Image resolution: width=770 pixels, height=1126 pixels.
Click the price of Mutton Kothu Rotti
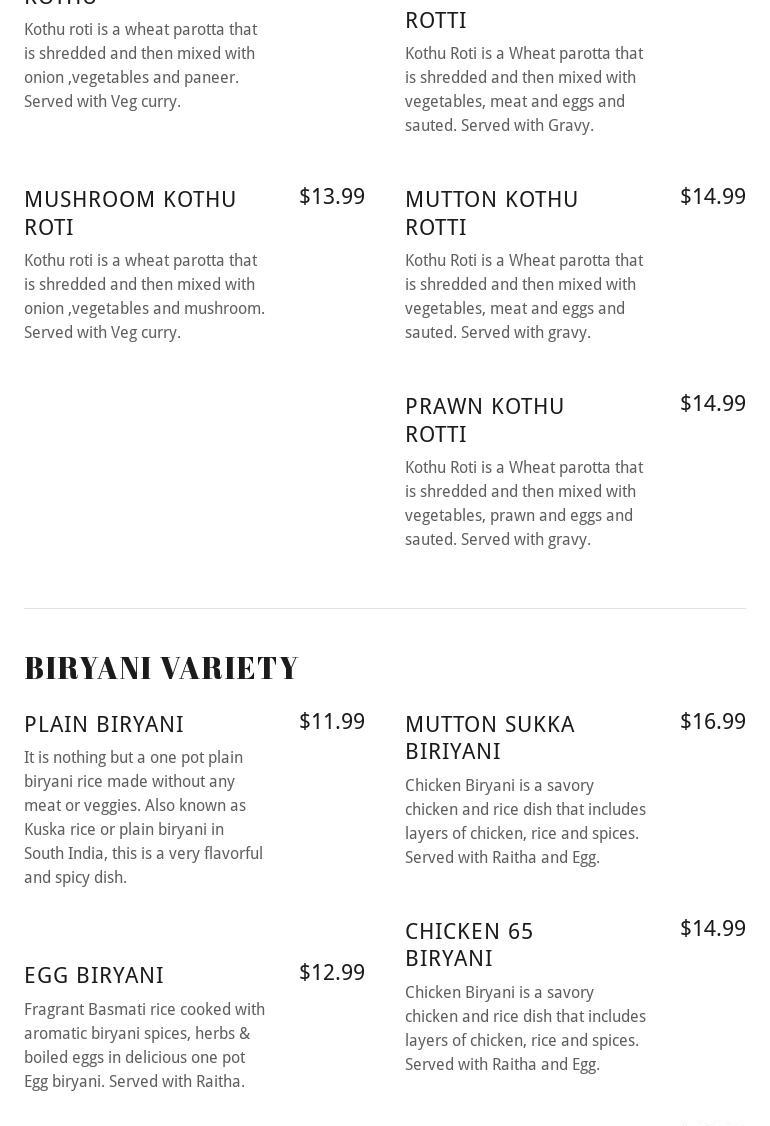click(x=712, y=196)
